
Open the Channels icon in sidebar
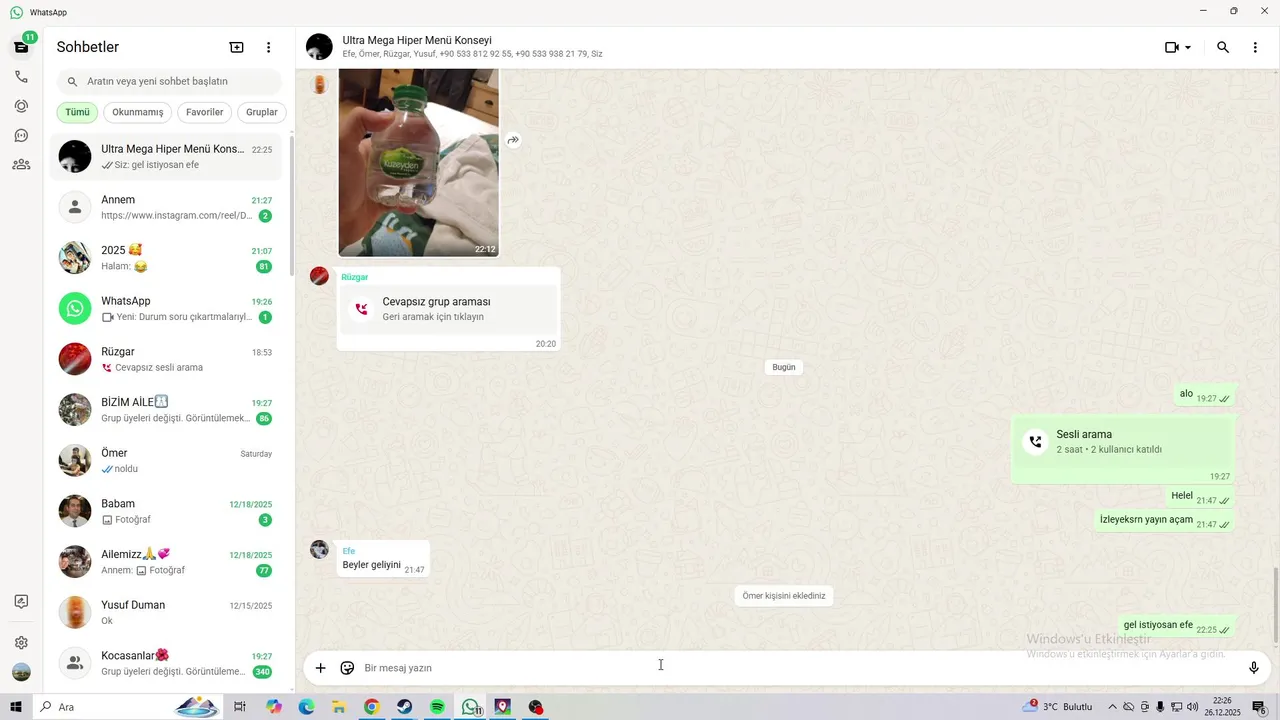pyautogui.click(x=21, y=135)
